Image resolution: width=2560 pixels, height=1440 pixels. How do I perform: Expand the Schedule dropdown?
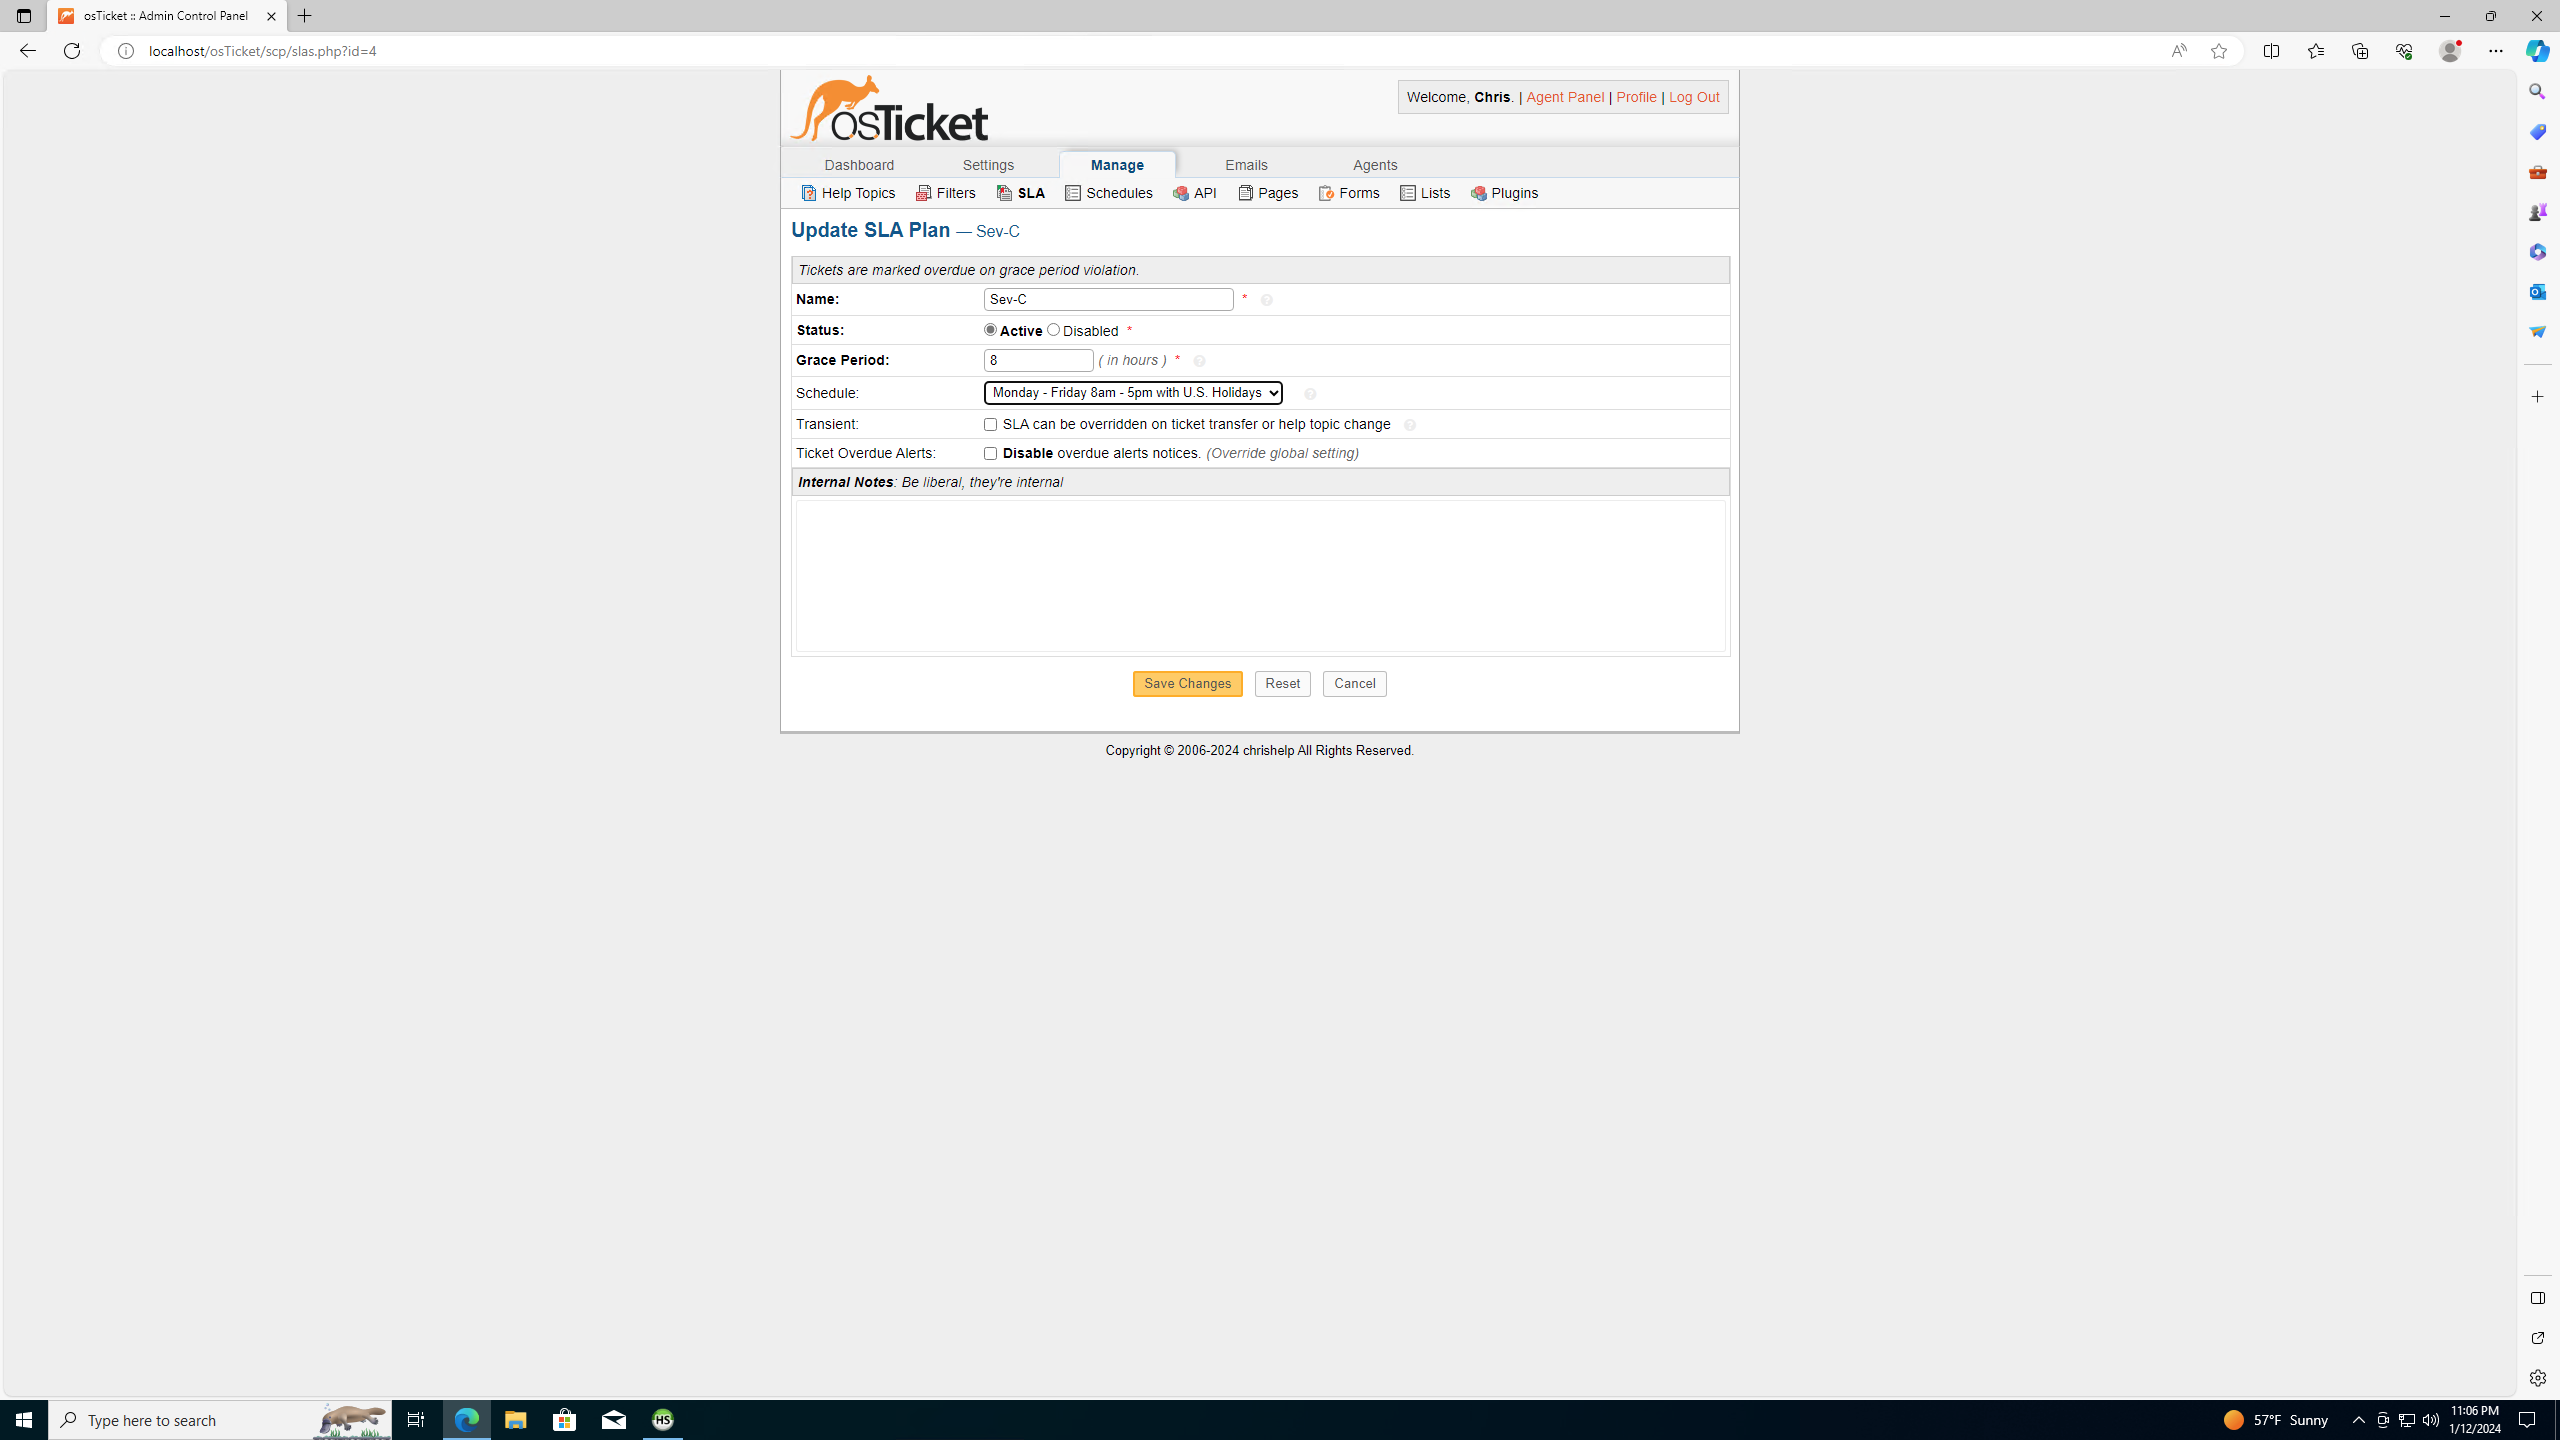1132,393
